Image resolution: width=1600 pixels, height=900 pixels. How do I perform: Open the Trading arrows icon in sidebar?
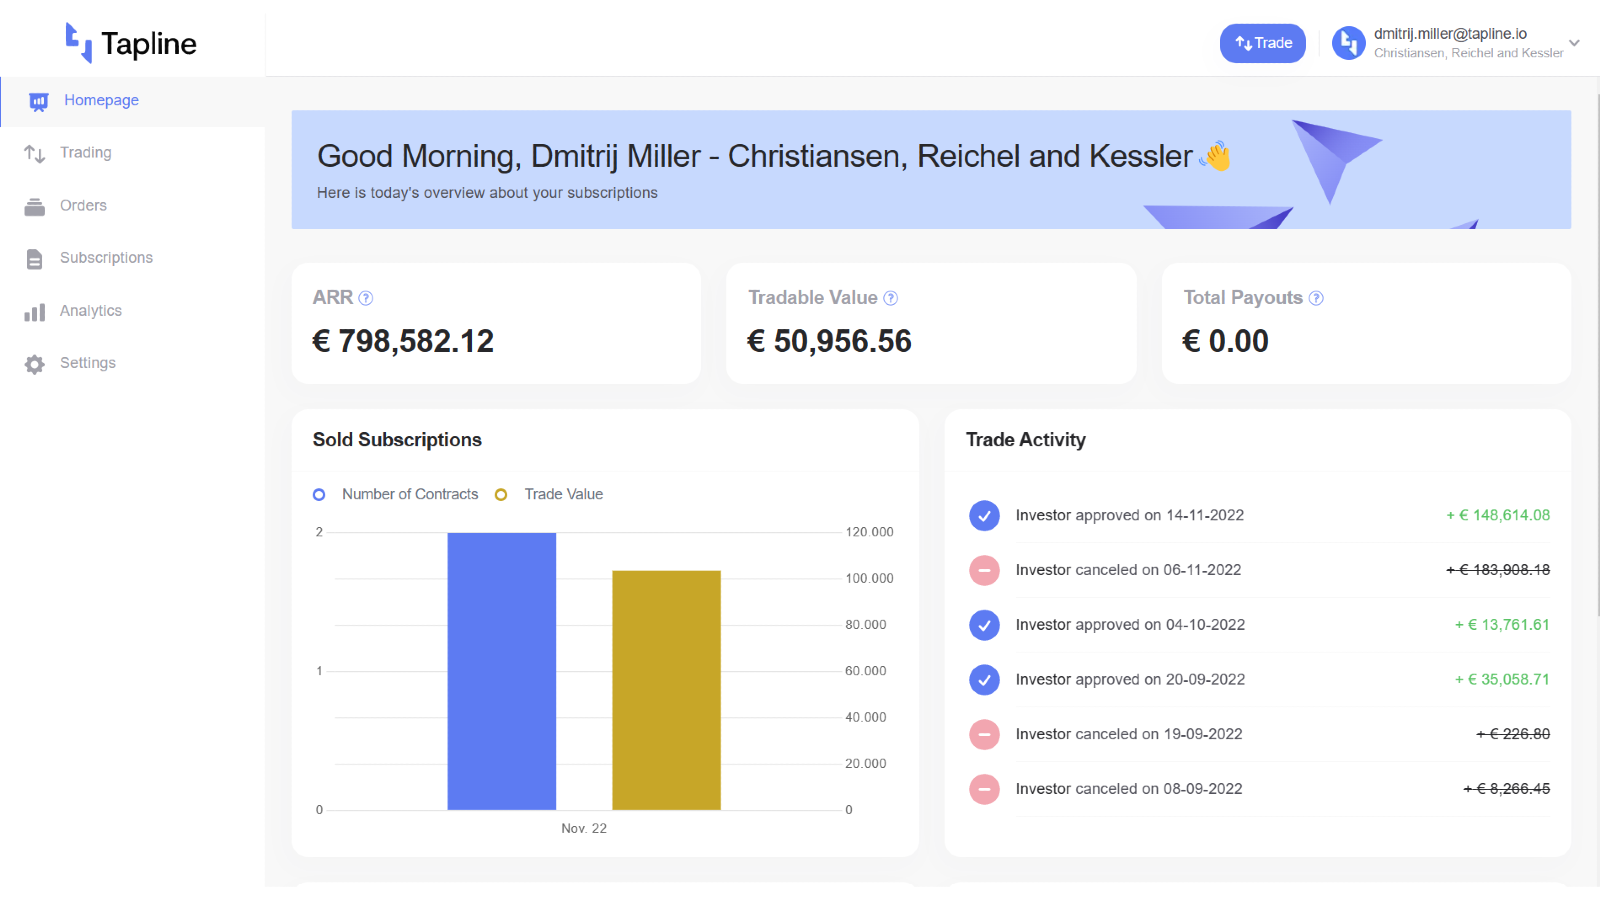pyautogui.click(x=35, y=154)
